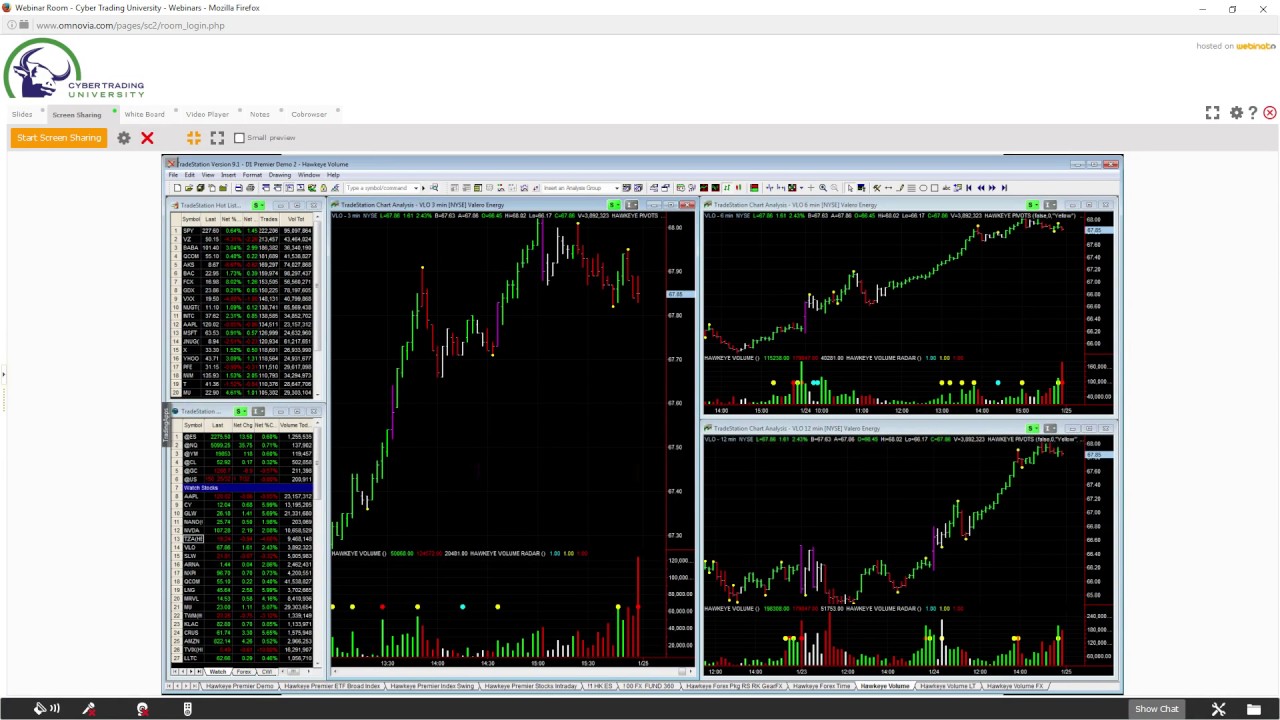Open the green S dropdown on VLO 3 min chart
This screenshot has width=1280, height=720.
point(617,205)
